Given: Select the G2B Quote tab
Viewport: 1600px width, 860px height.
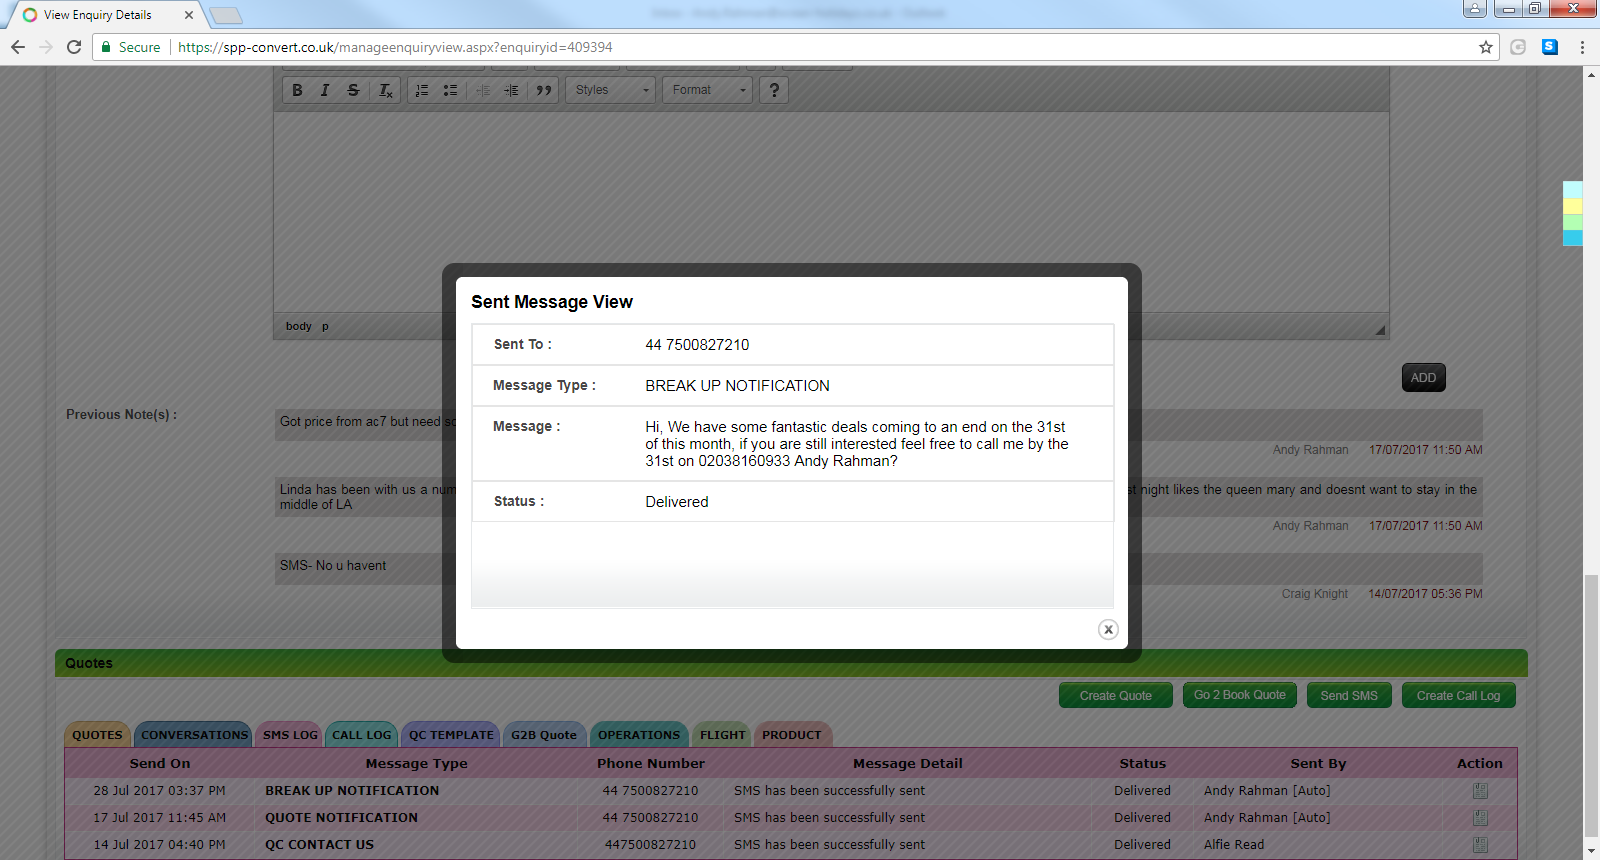Looking at the screenshot, I should [544, 735].
